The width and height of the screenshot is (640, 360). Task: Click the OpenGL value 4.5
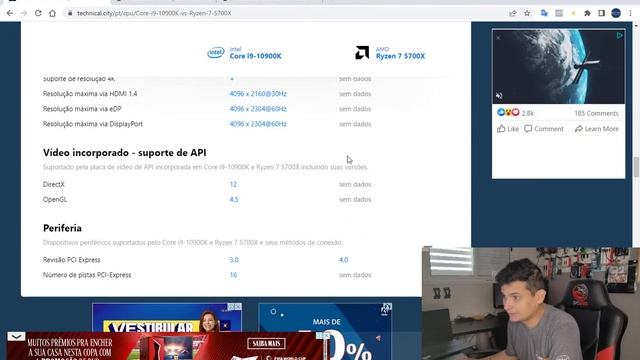234,200
